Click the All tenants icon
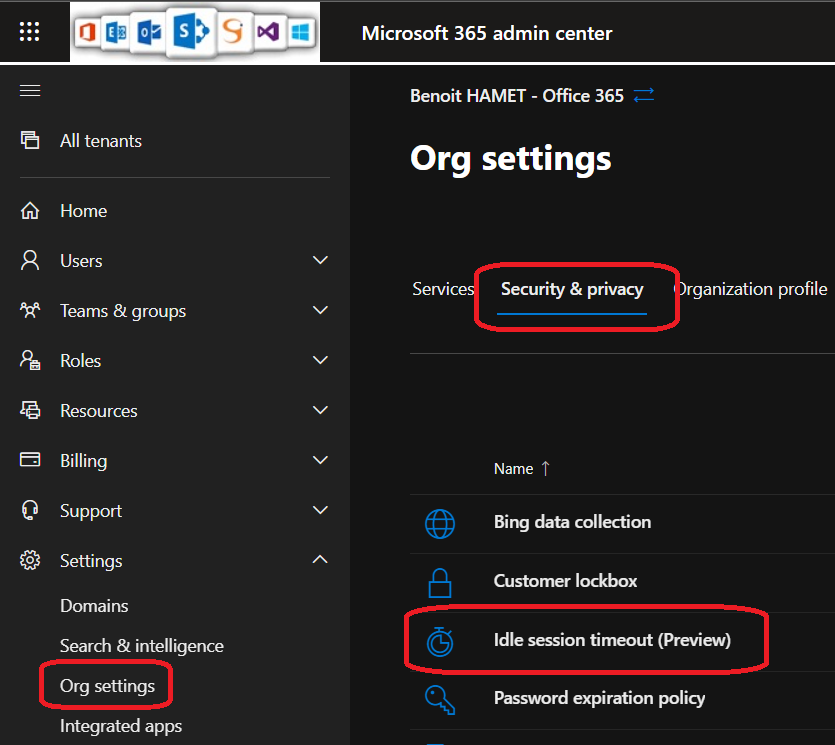 click(30, 141)
